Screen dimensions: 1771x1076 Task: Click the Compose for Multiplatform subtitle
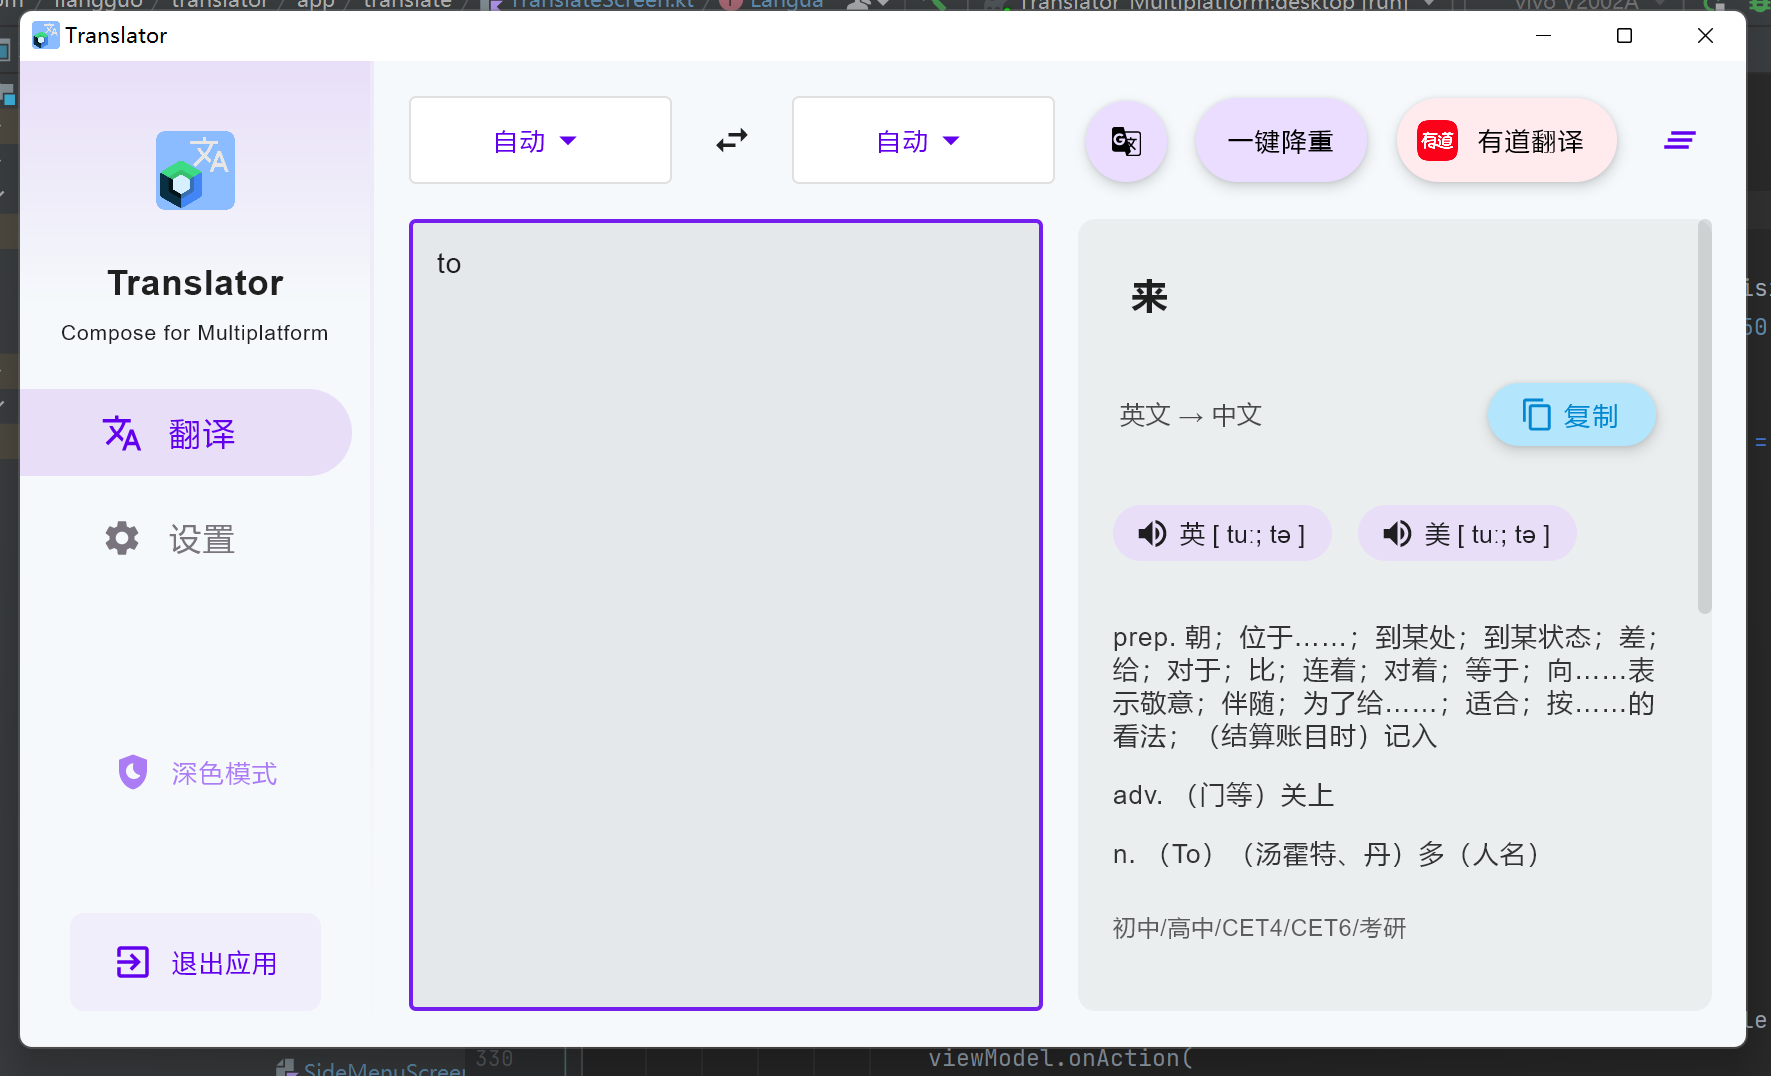[195, 333]
